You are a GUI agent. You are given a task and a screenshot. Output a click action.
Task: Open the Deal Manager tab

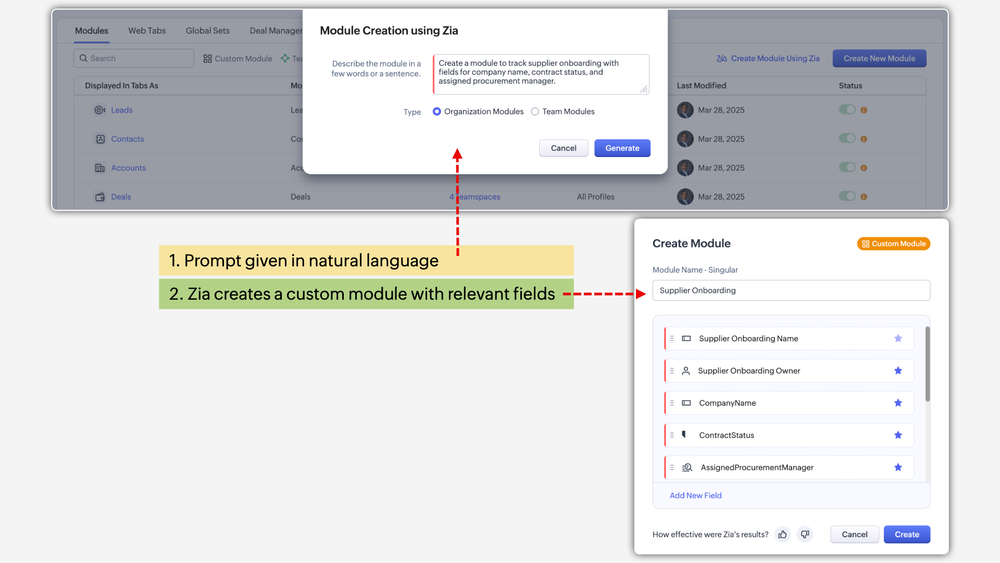(276, 31)
